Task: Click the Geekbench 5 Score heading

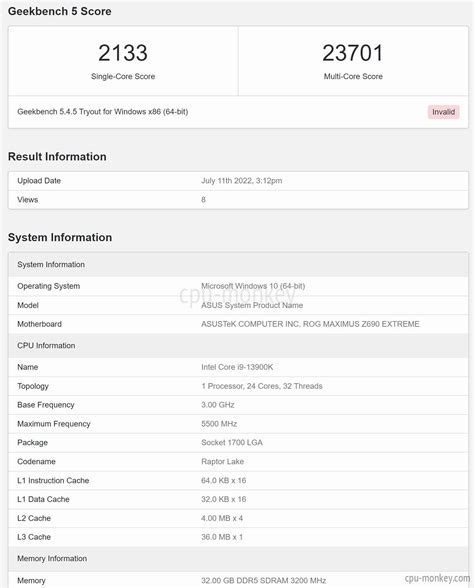Action: tap(60, 11)
